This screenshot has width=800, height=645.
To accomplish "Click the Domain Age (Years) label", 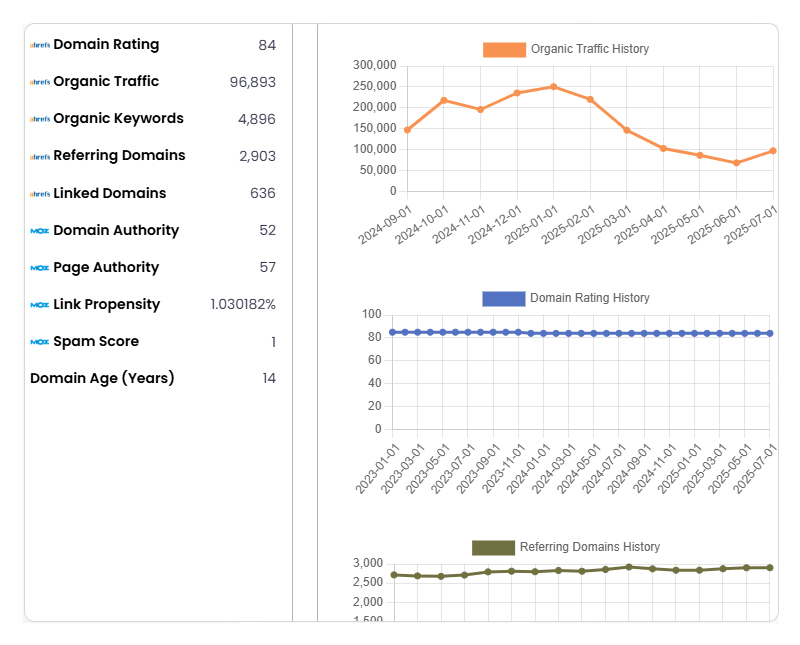I will click(102, 378).
